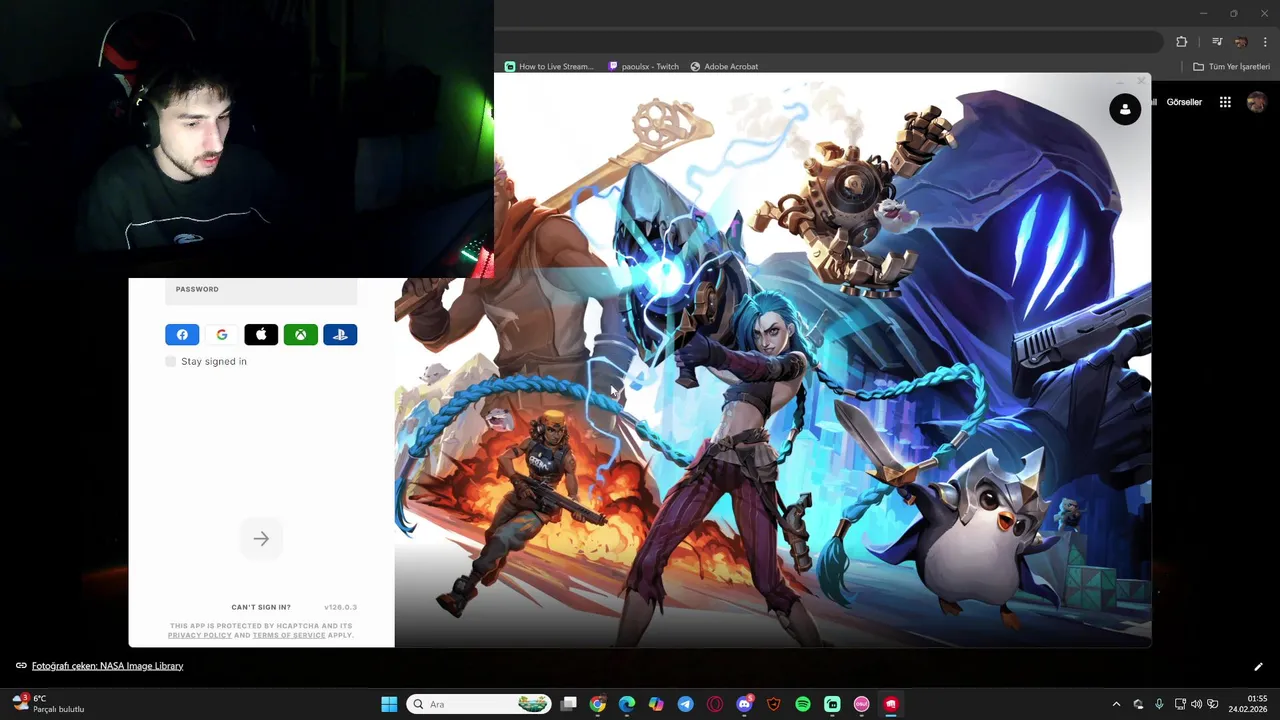This screenshot has height=720, width=1280.
Task: Open Opera browser from the taskbar
Action: [x=715, y=704]
